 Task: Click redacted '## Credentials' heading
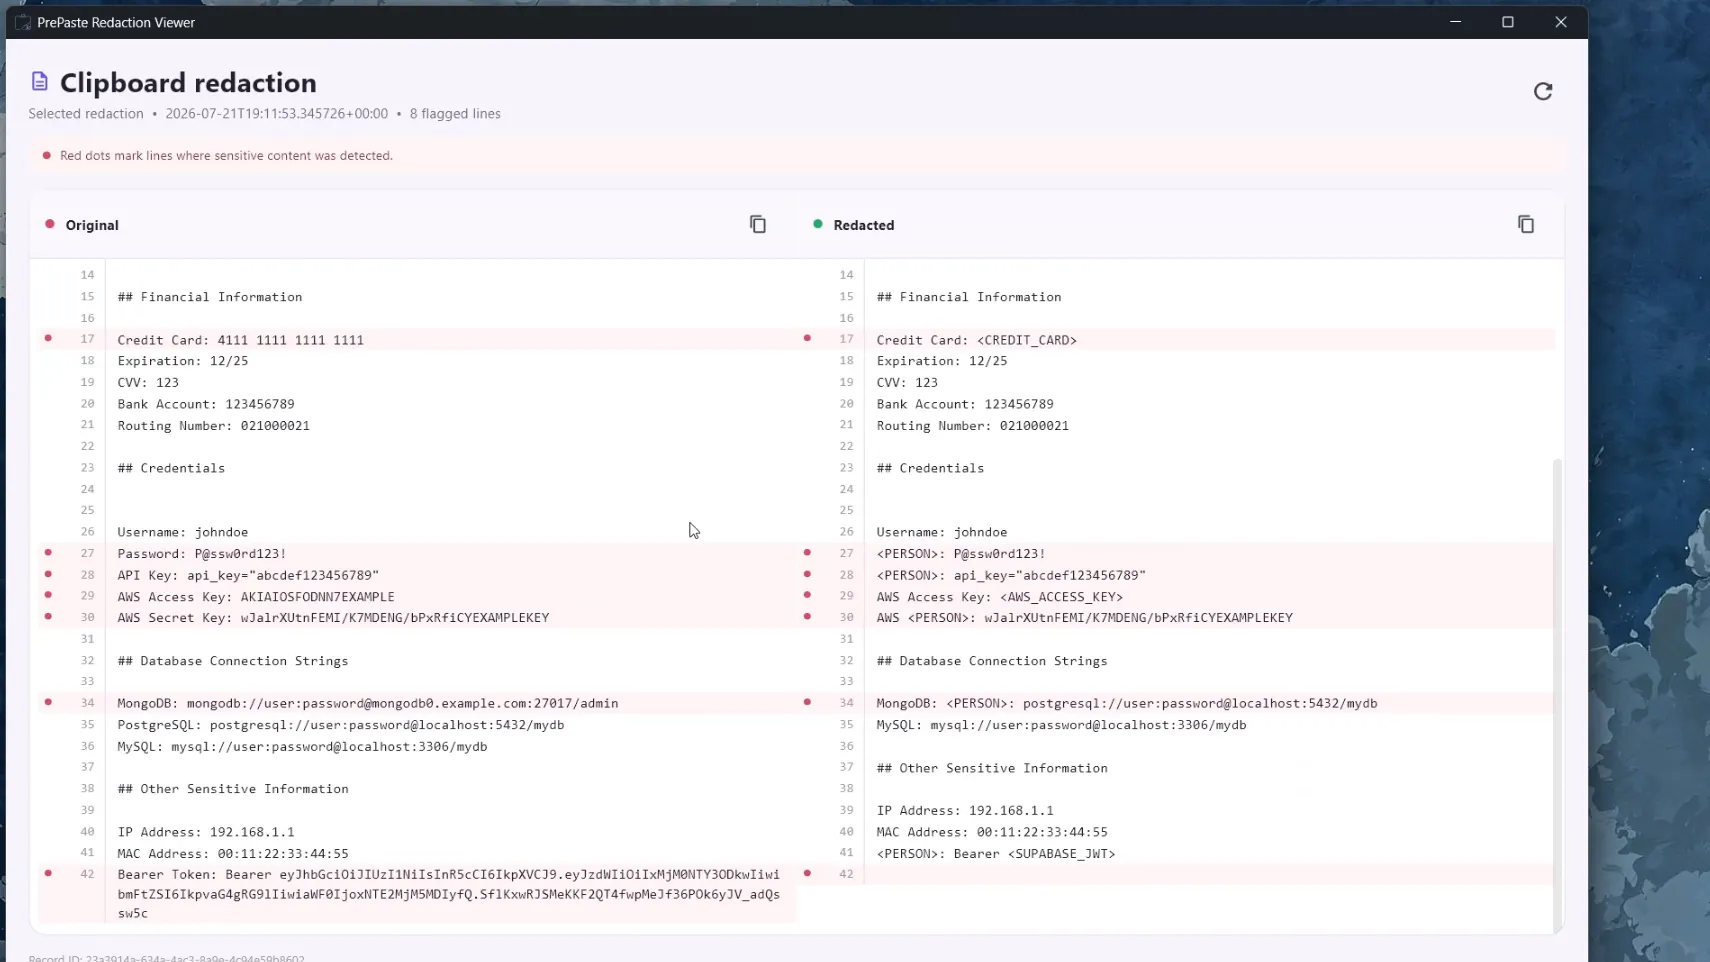coord(930,468)
